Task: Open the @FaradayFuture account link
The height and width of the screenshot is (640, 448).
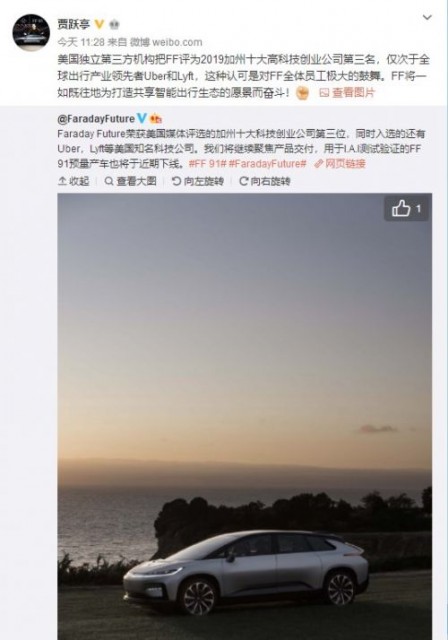Action: (96, 119)
